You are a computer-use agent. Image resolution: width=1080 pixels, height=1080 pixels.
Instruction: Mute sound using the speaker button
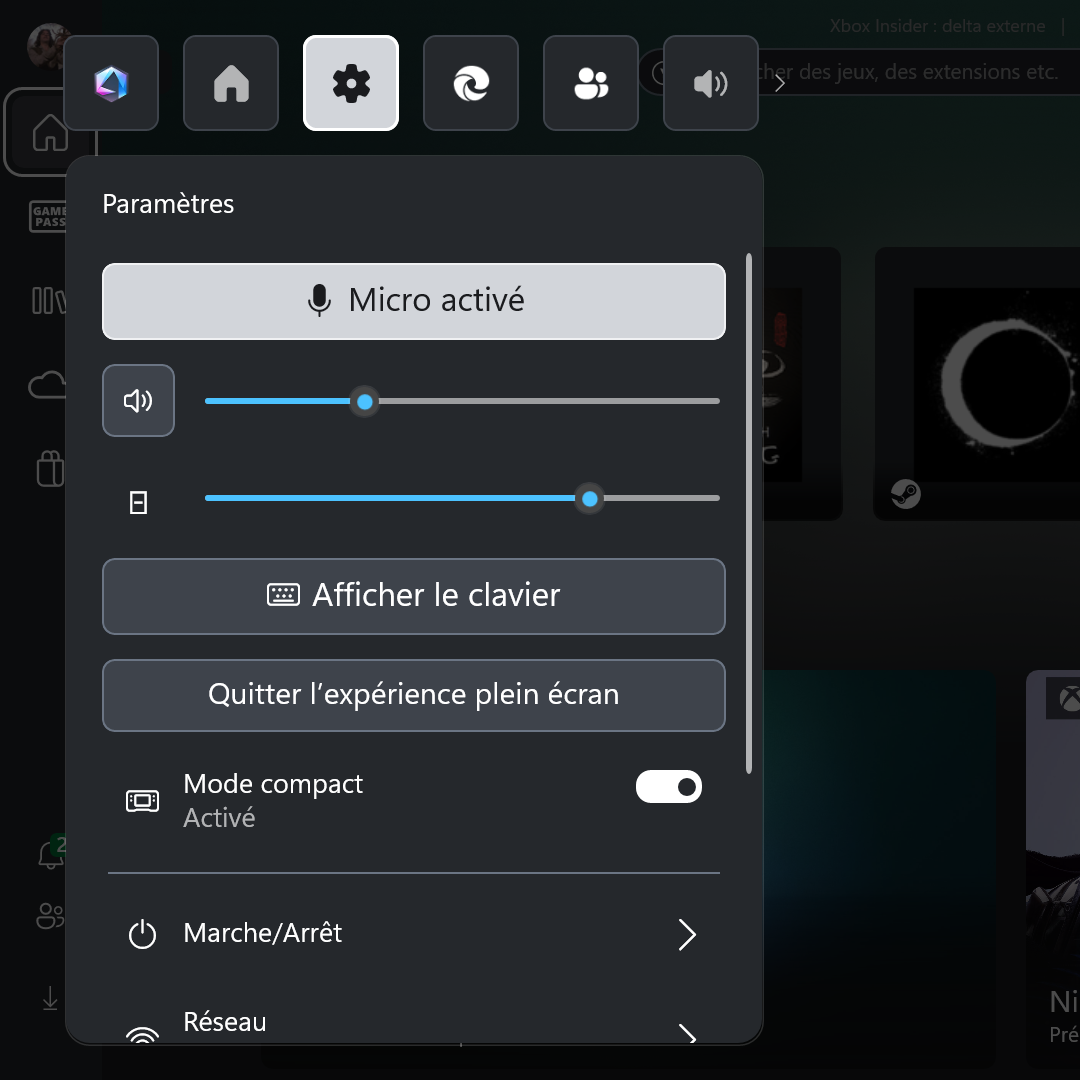pos(138,401)
